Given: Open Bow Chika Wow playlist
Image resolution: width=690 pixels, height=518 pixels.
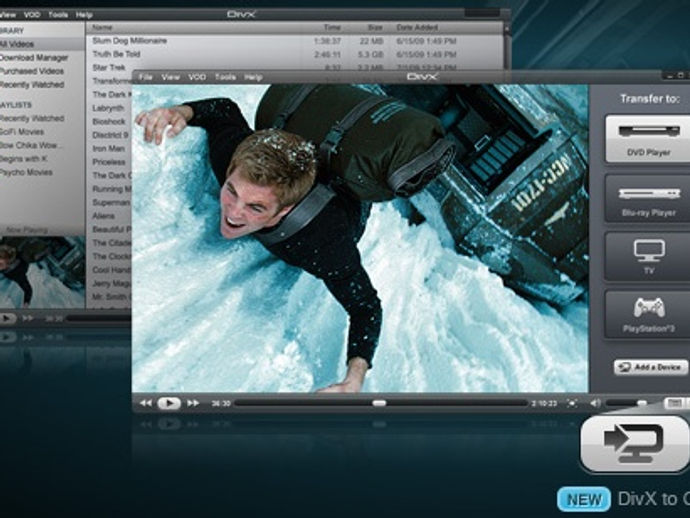Looking at the screenshot, I should [x=31, y=145].
